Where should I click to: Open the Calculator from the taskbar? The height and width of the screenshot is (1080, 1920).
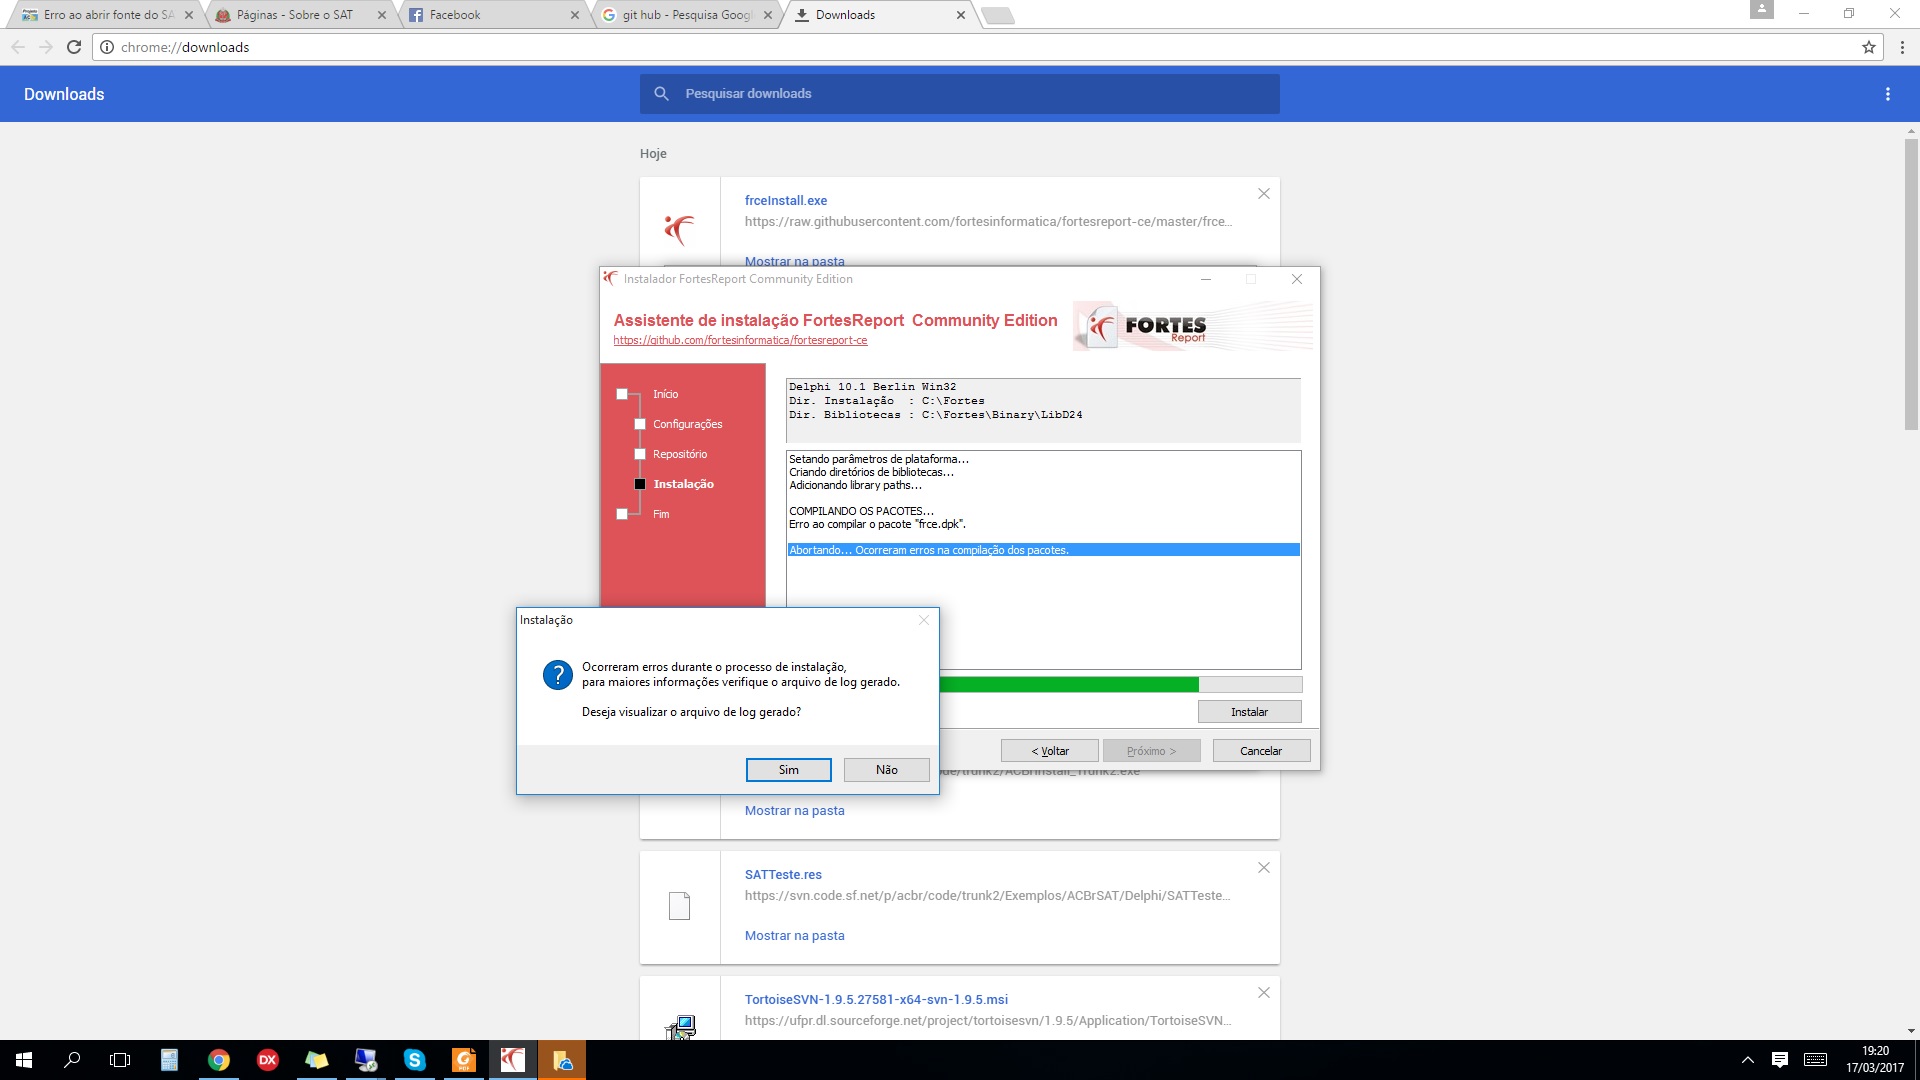pos(169,1060)
